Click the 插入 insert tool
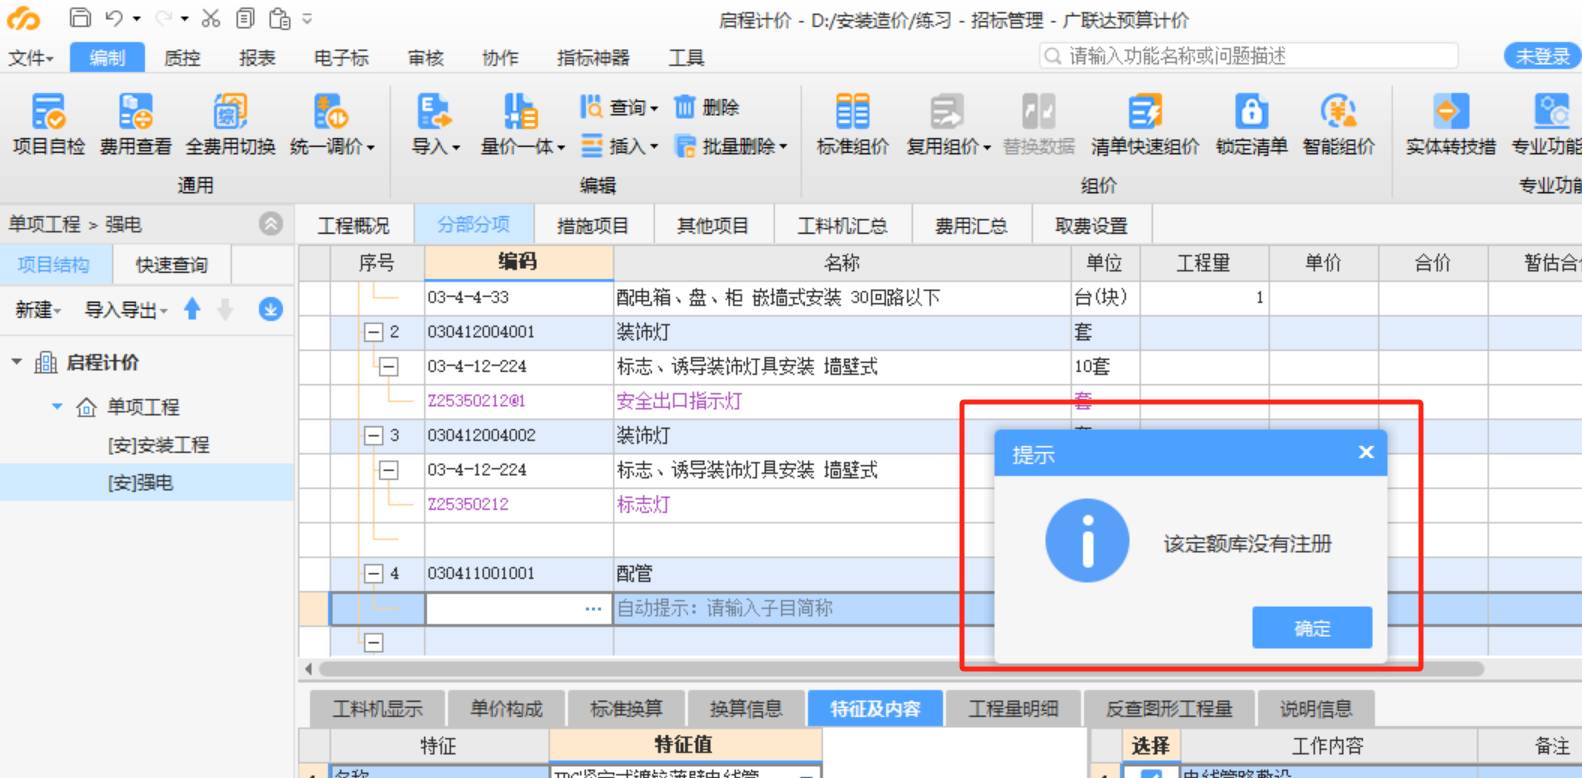 coord(619,146)
